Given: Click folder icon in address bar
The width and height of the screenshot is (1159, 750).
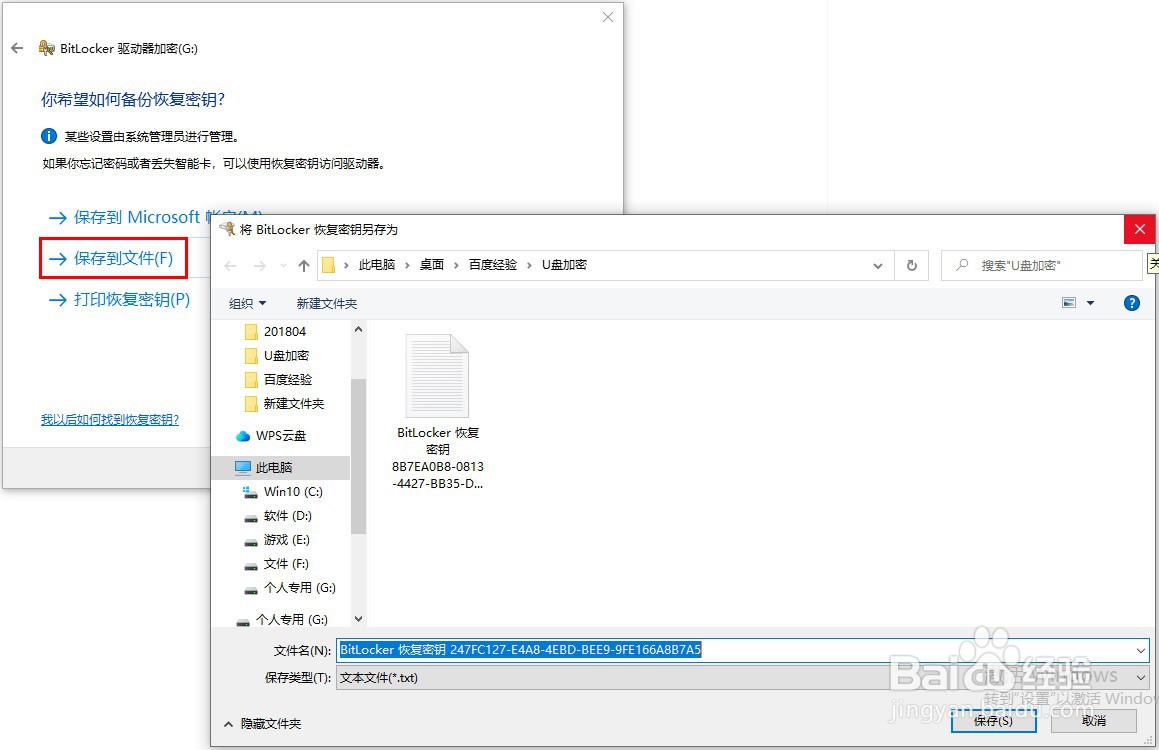Looking at the screenshot, I should 329,265.
